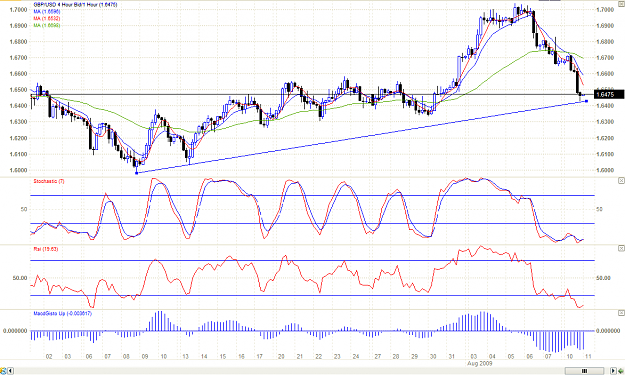This screenshot has width=625, height=375.
Task: Close the MacdGisto indicator panel
Action: tap(621, 313)
